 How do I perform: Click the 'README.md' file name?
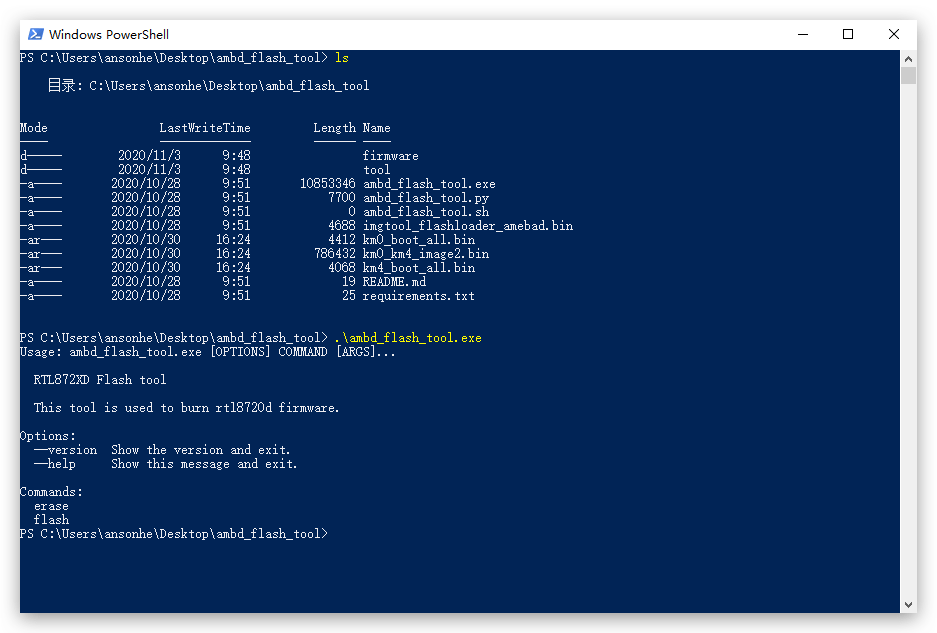click(x=394, y=282)
